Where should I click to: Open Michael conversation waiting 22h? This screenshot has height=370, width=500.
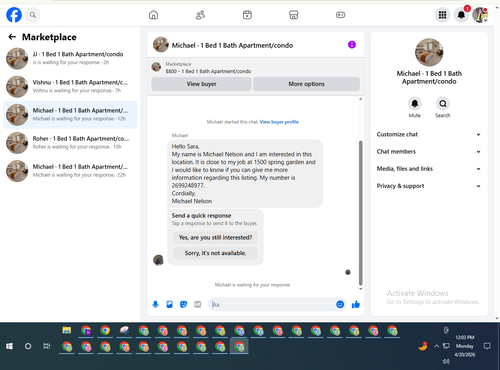pyautogui.click(x=70, y=171)
